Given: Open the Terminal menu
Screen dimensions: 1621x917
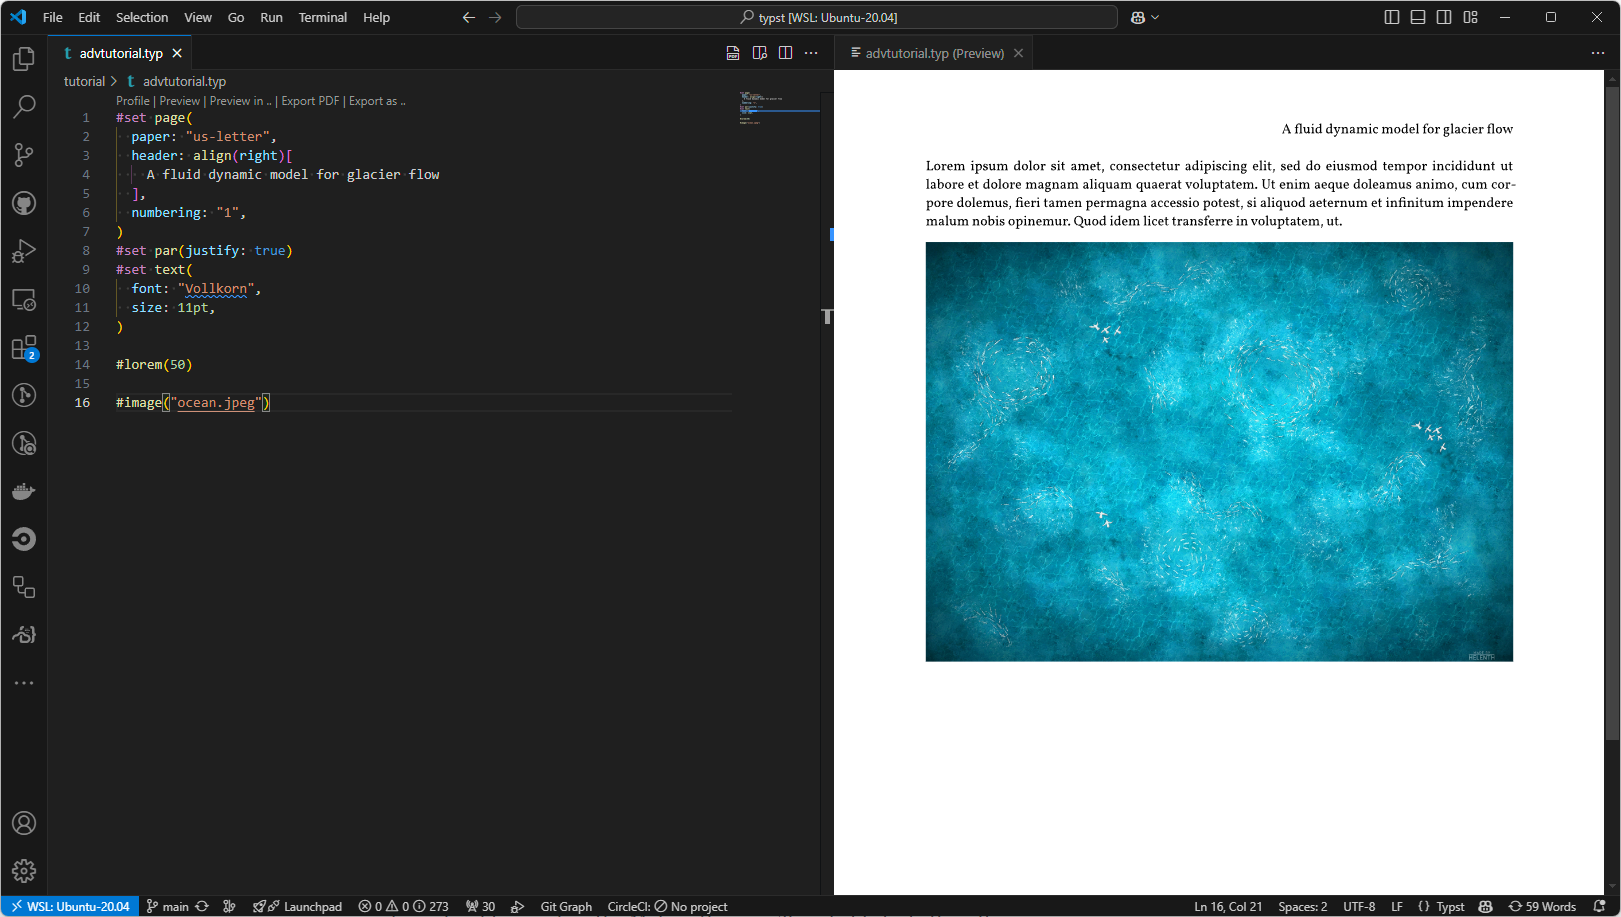Looking at the screenshot, I should [322, 17].
